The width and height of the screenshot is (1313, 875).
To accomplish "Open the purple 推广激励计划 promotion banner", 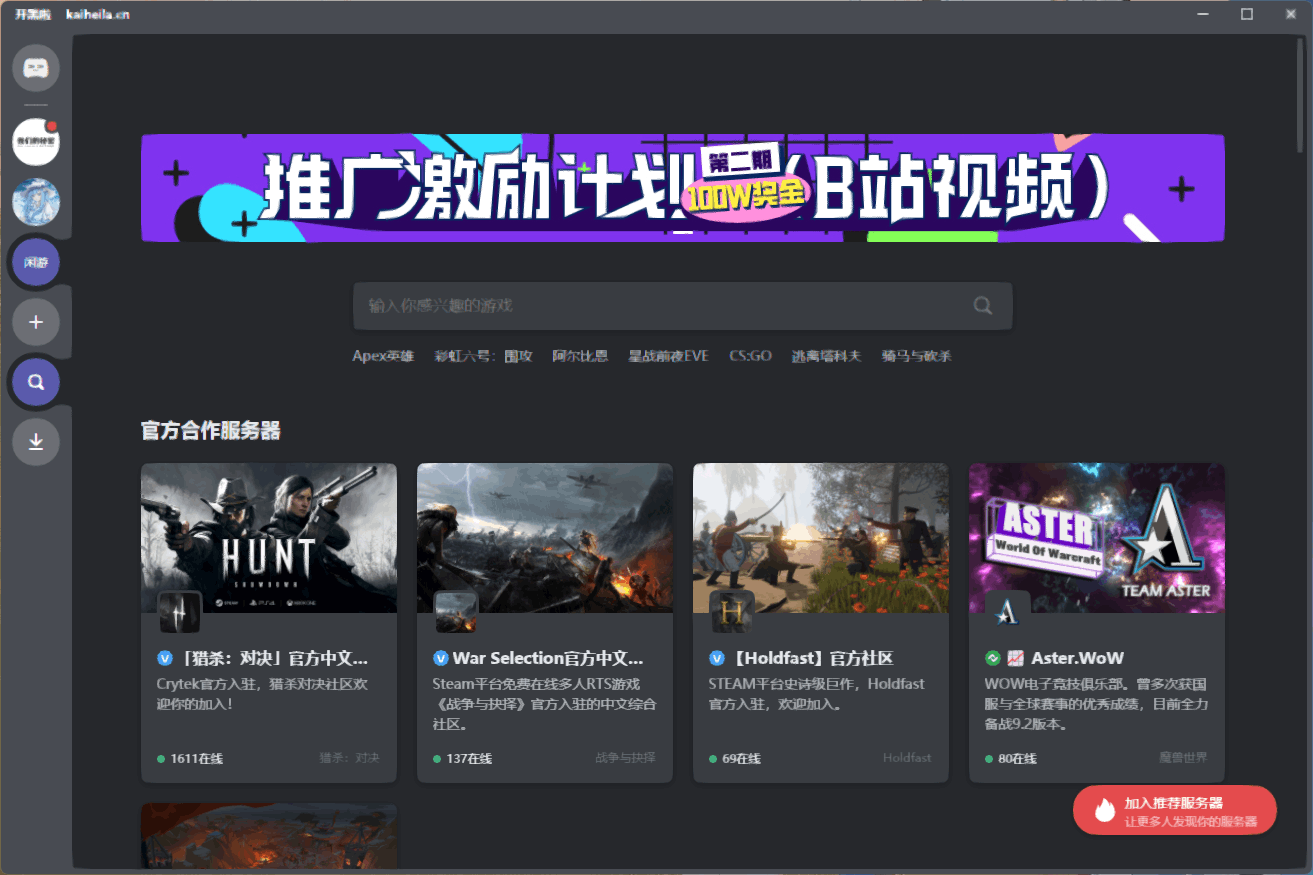I will pyautogui.click(x=683, y=188).
